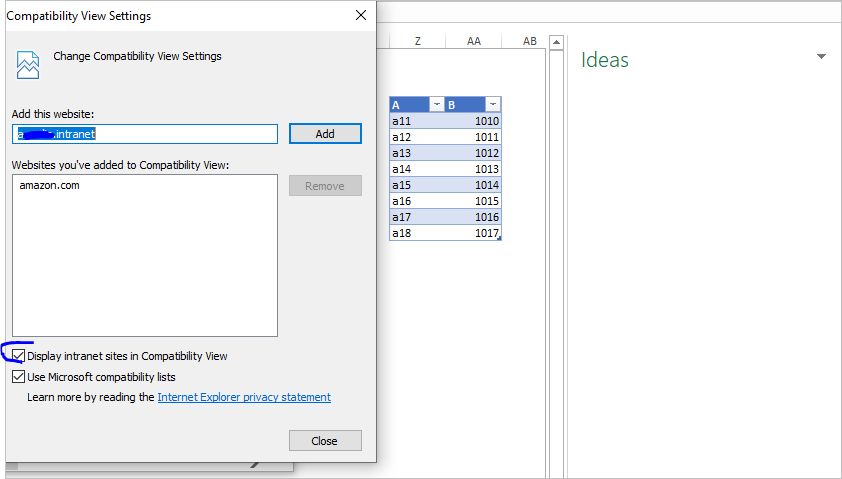Click cell a15 in the table
Screen dimensions: 842x479
coord(417,185)
